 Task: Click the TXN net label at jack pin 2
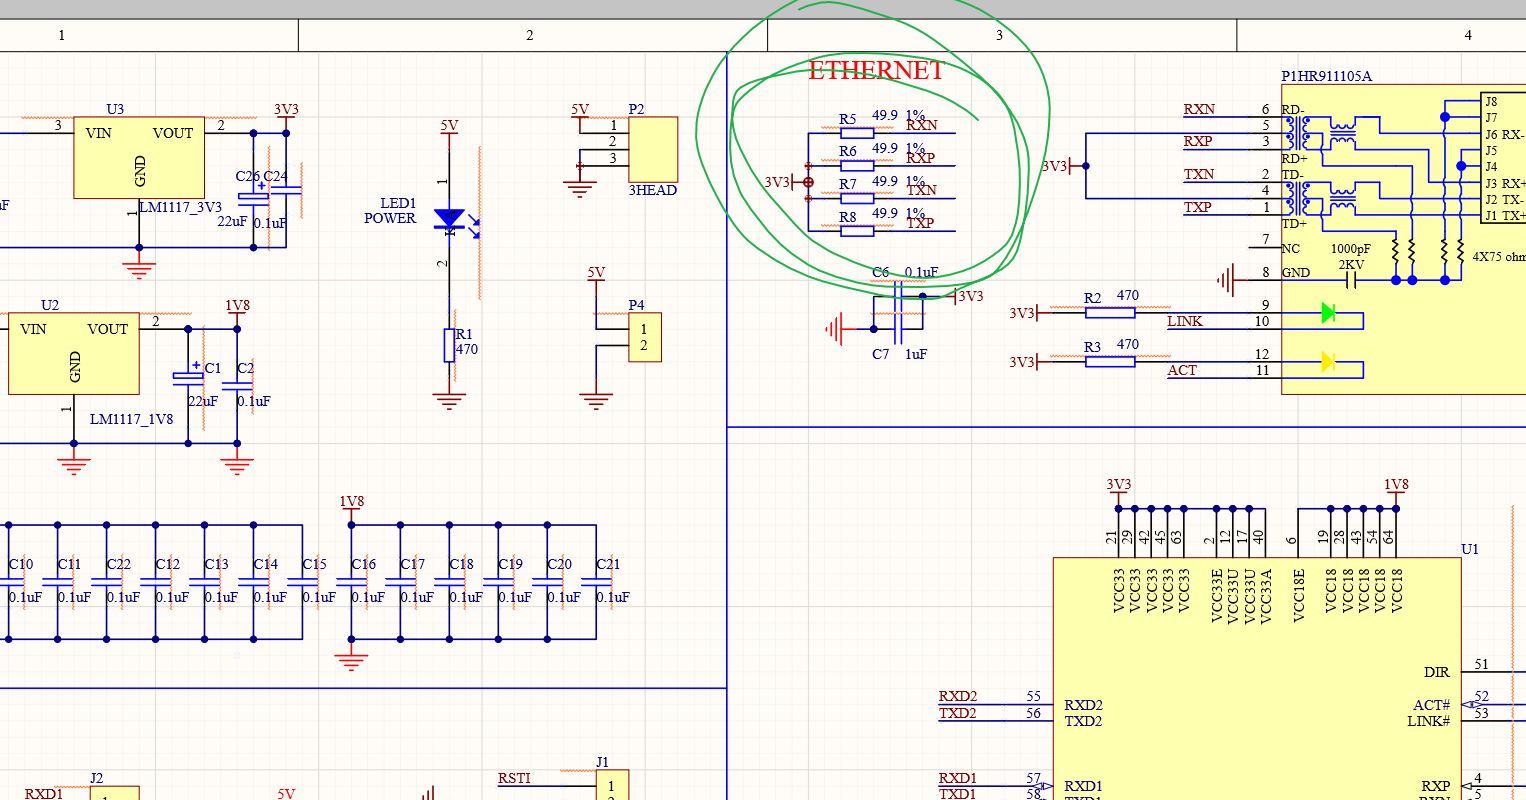(x=1199, y=174)
